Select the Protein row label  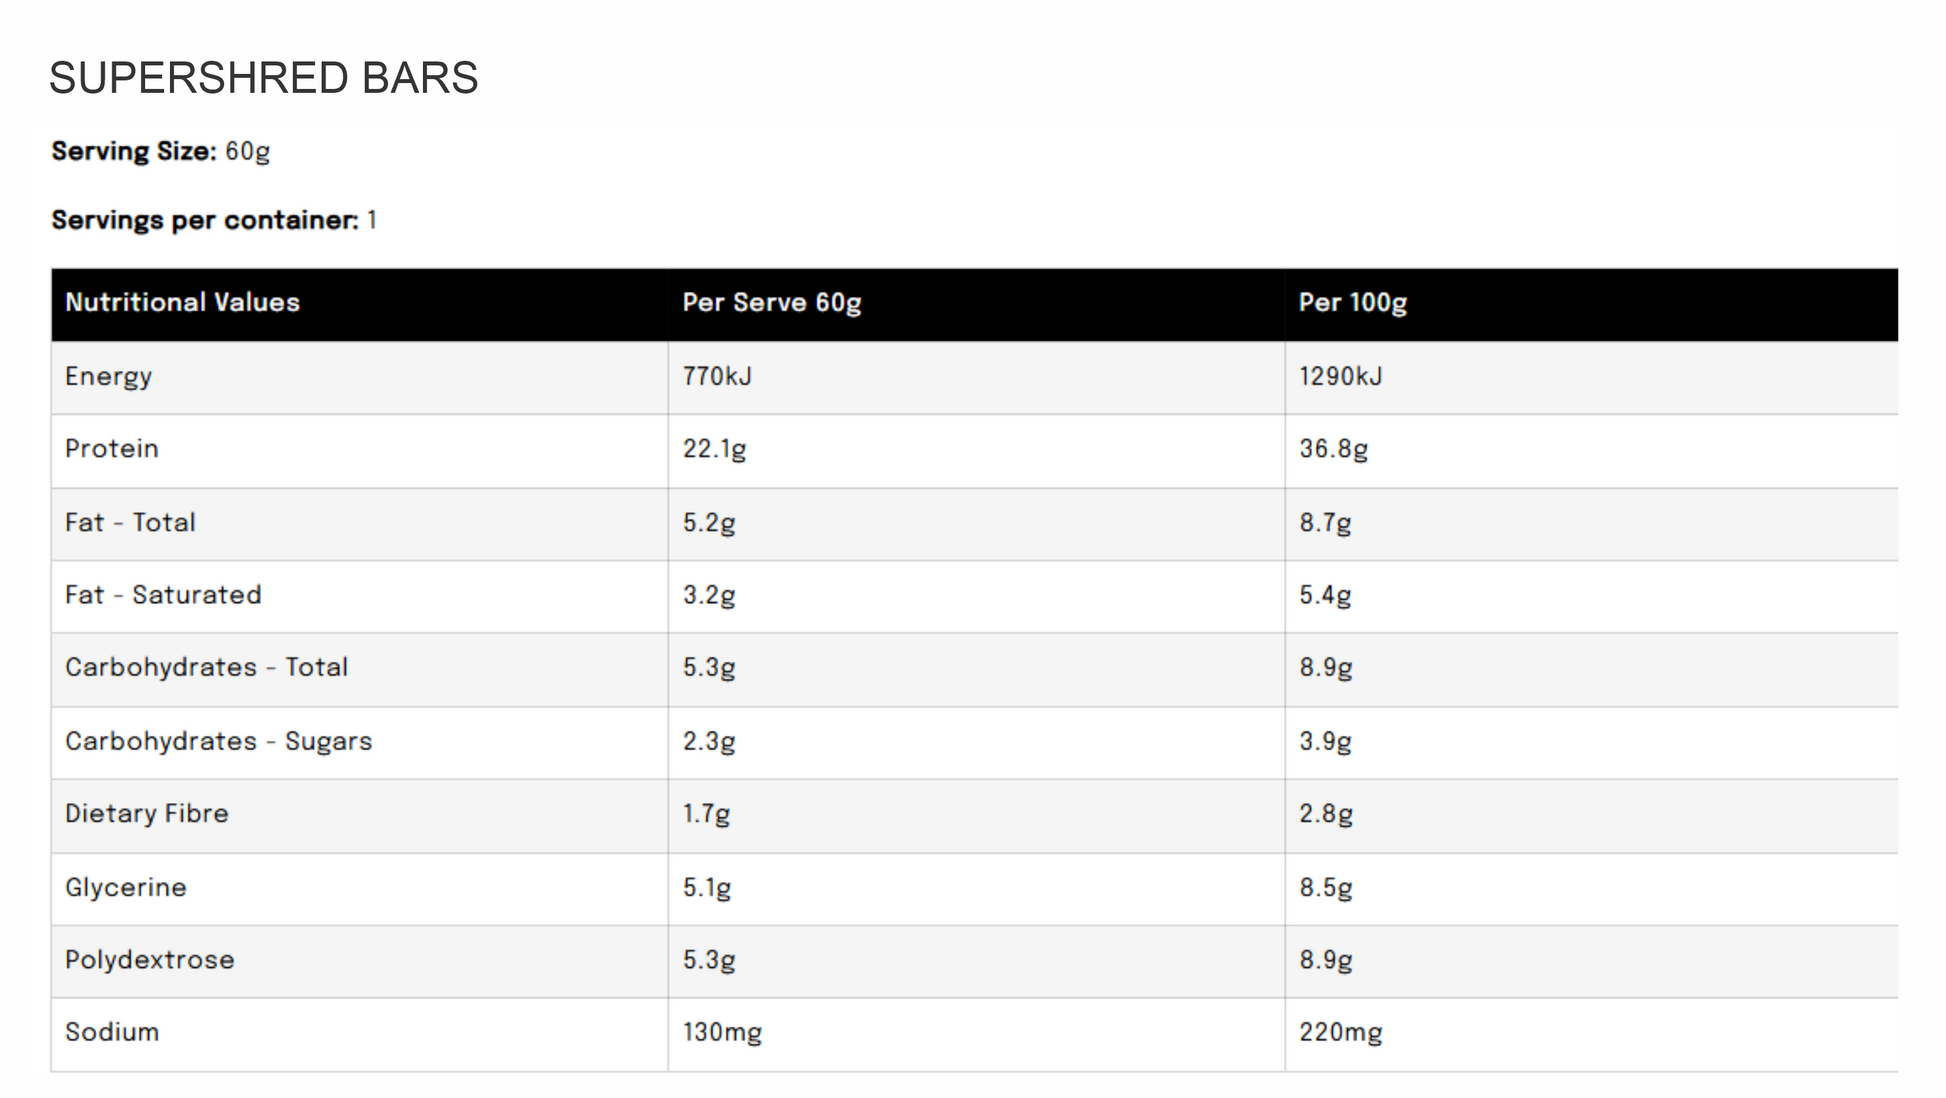point(112,449)
